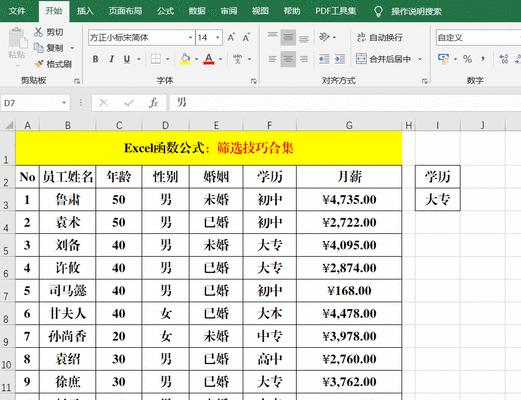
Task: Switch to Review (审阅) tab
Action: point(229,11)
